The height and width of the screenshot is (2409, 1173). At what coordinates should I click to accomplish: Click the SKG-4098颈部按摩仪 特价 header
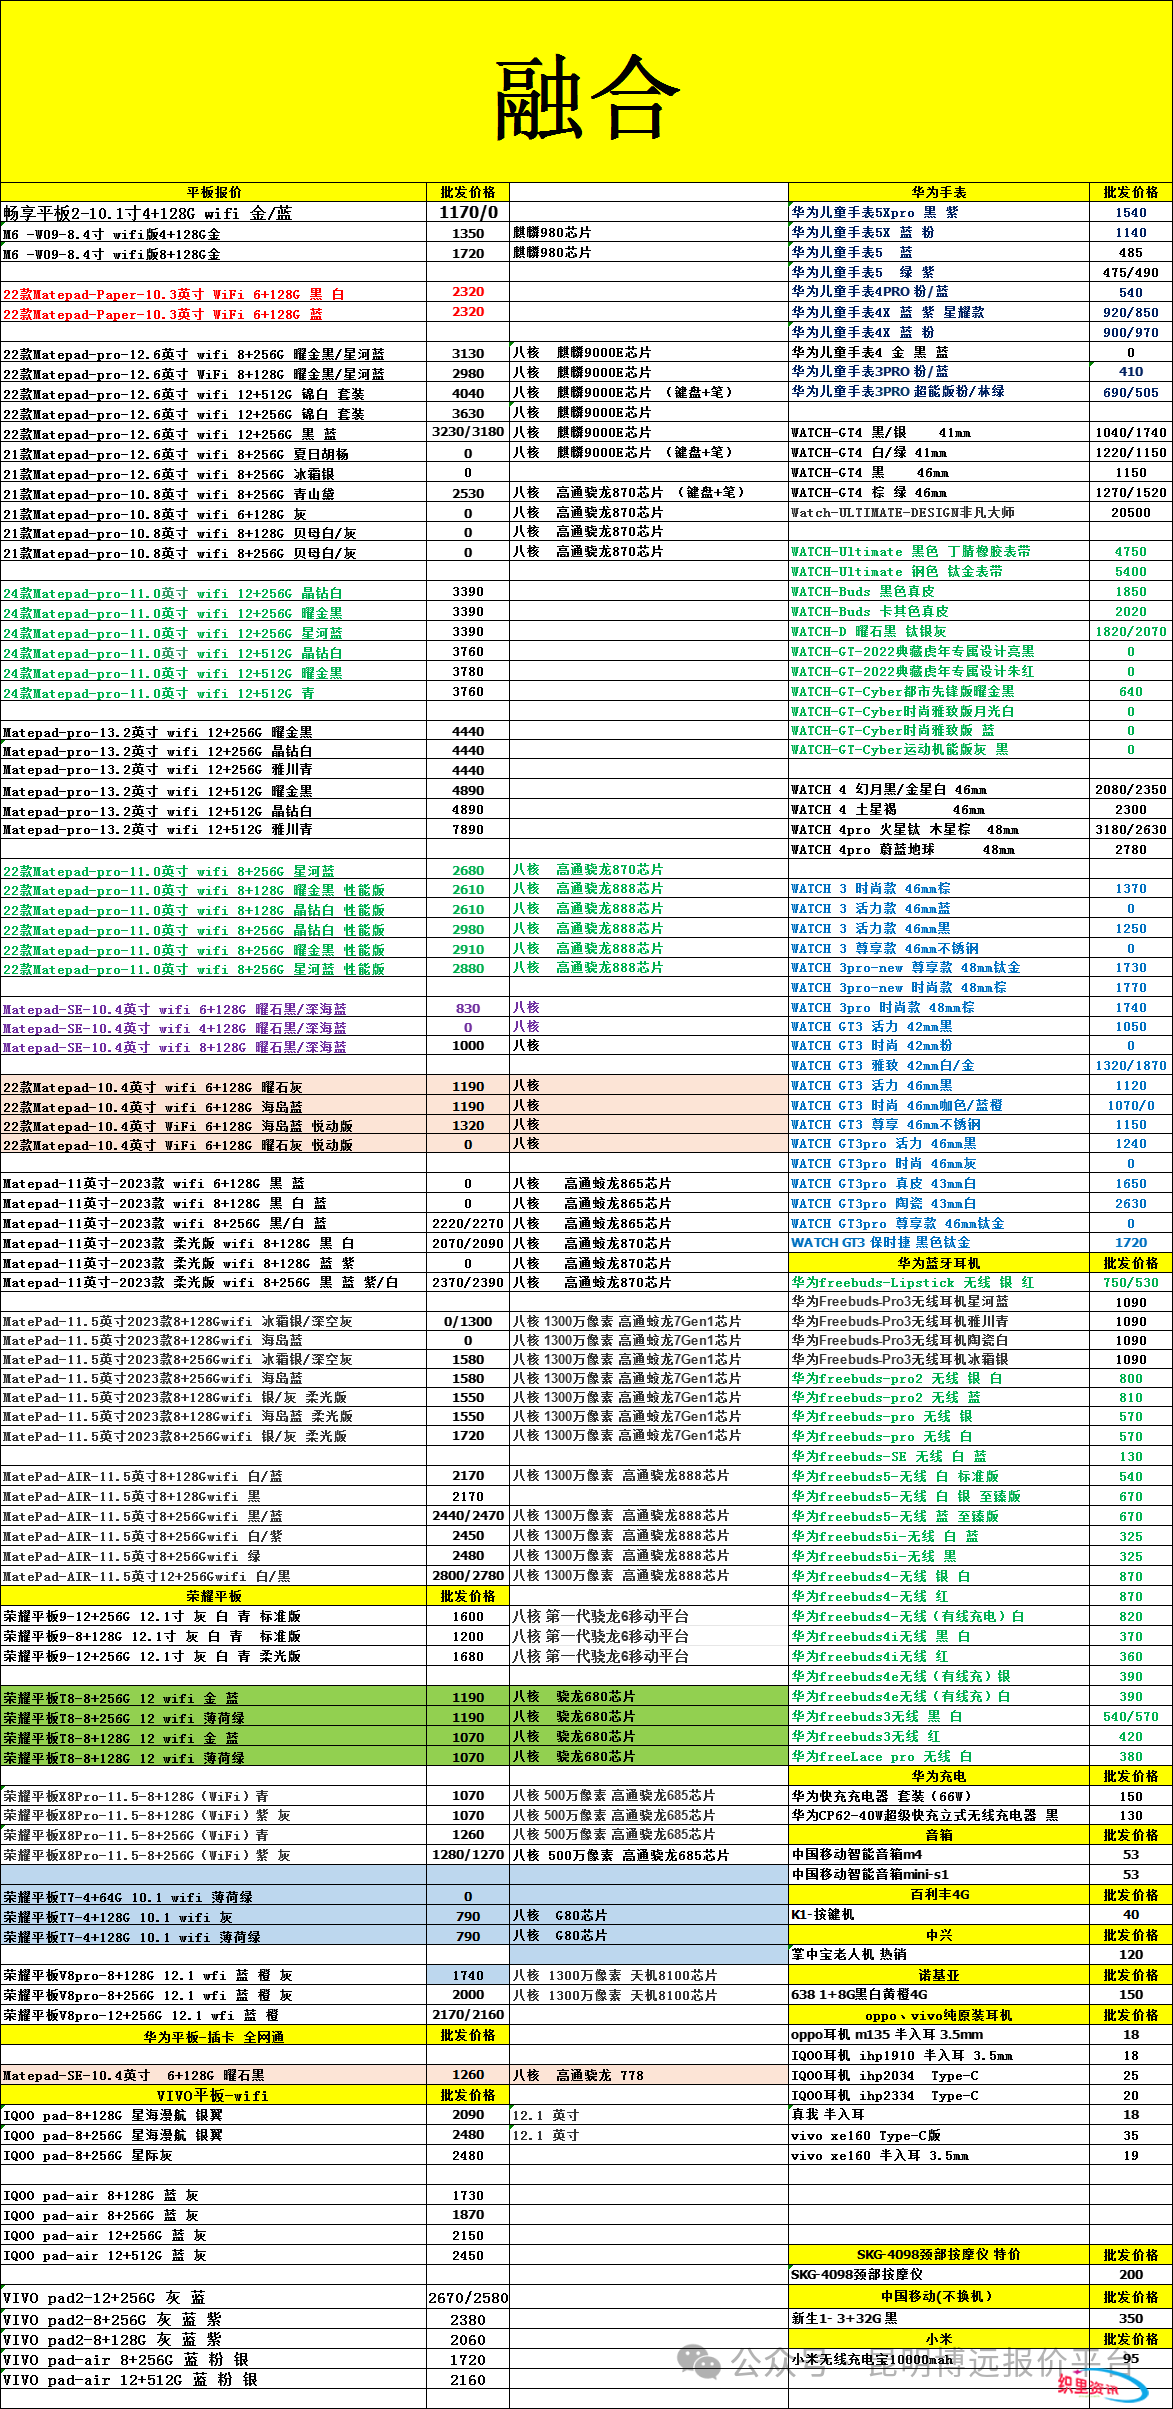coord(939,2254)
